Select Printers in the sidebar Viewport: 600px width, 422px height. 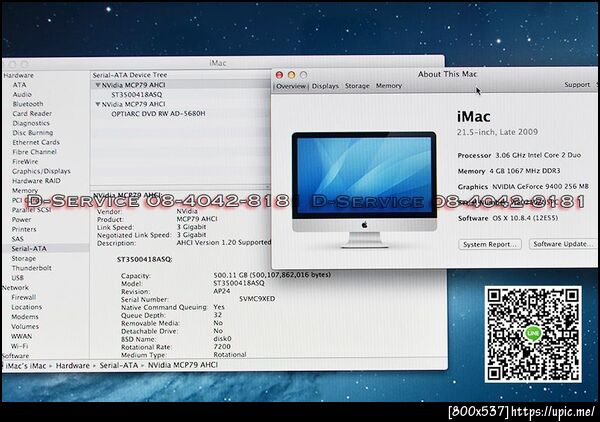pos(24,229)
